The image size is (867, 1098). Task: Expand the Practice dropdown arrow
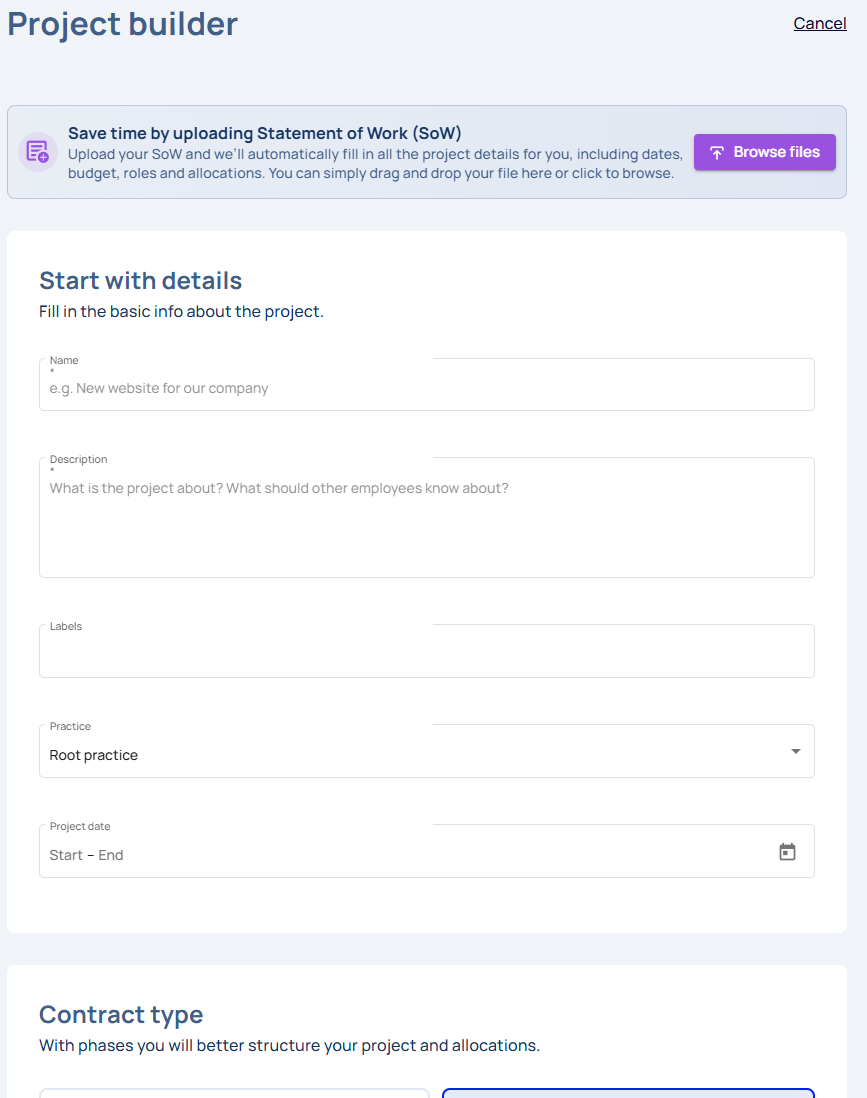[x=796, y=751]
